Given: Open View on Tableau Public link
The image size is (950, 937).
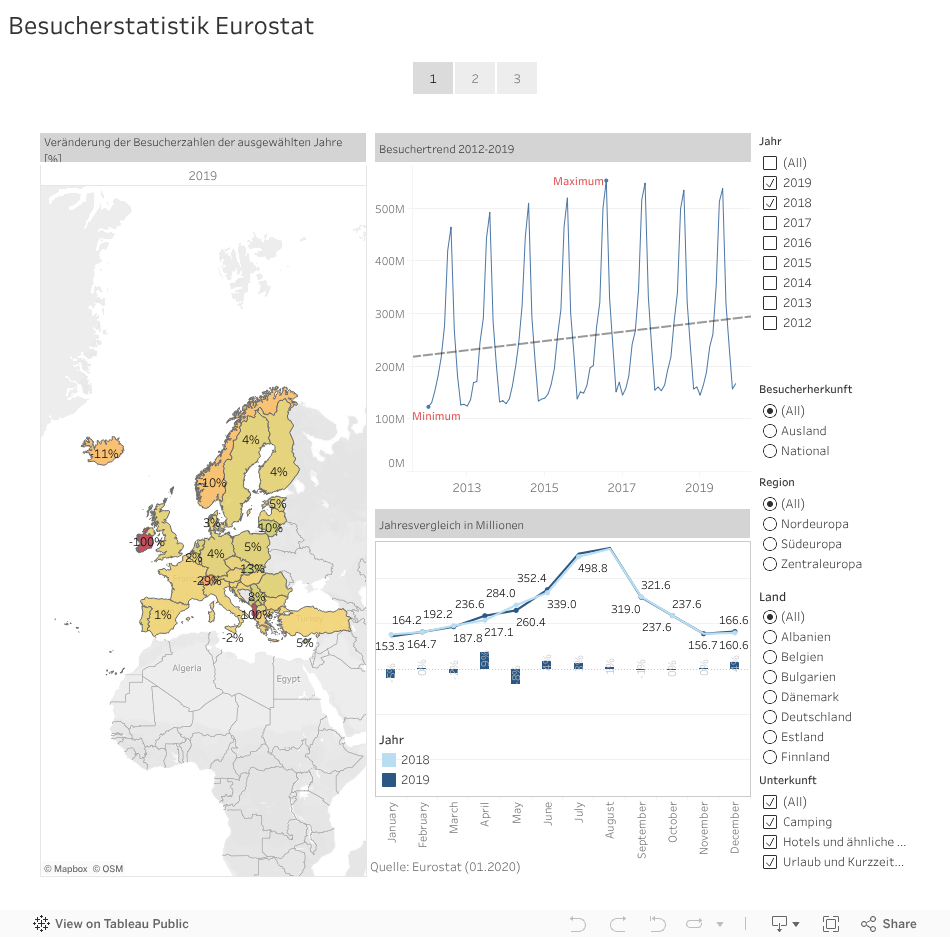Looking at the screenshot, I should [x=121, y=924].
